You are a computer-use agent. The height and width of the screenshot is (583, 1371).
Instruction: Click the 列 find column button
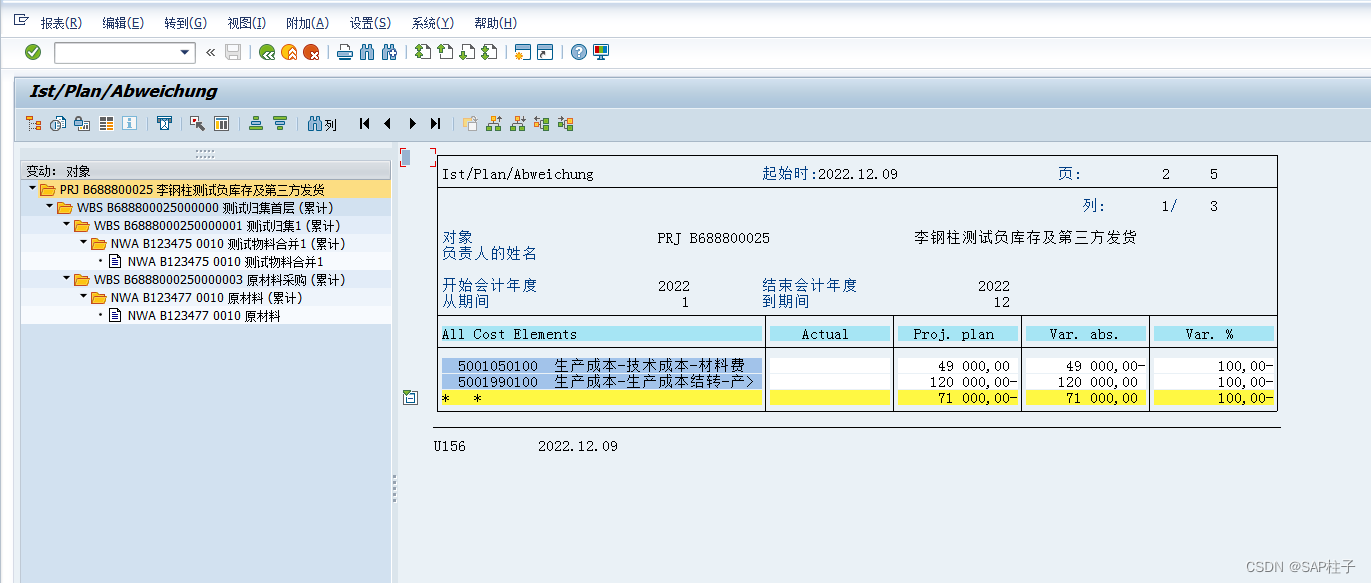[x=322, y=124]
